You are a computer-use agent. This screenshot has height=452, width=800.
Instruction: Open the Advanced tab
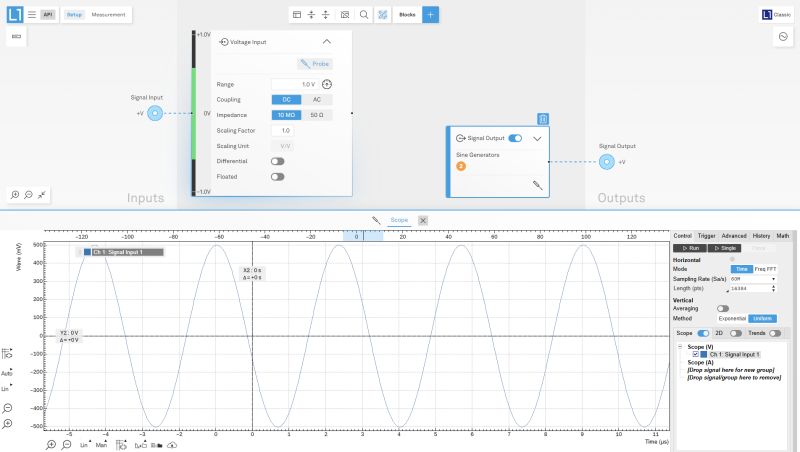pos(734,236)
